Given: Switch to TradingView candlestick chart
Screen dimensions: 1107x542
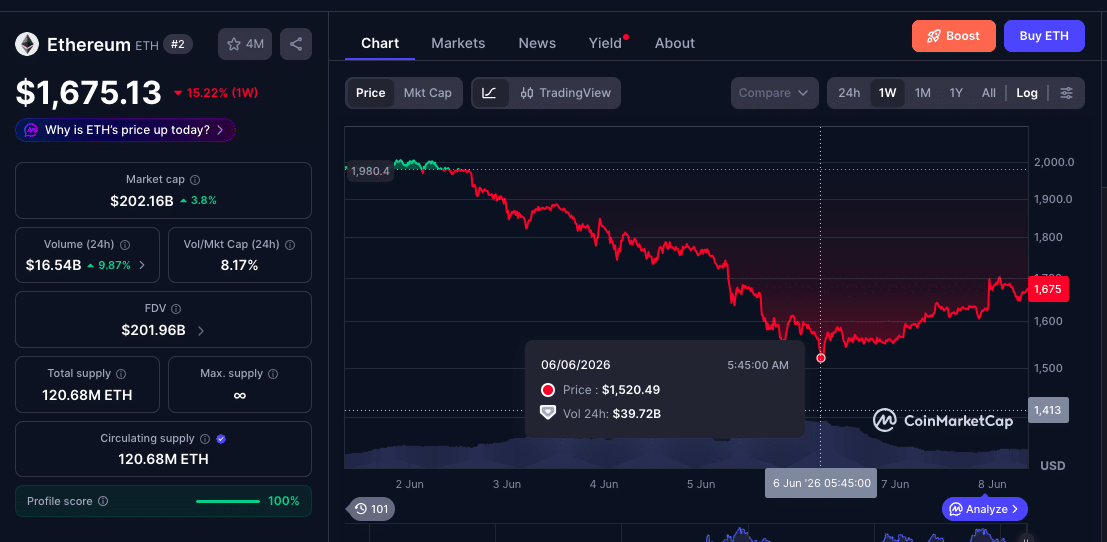Looking at the screenshot, I should pyautogui.click(x=566, y=93).
